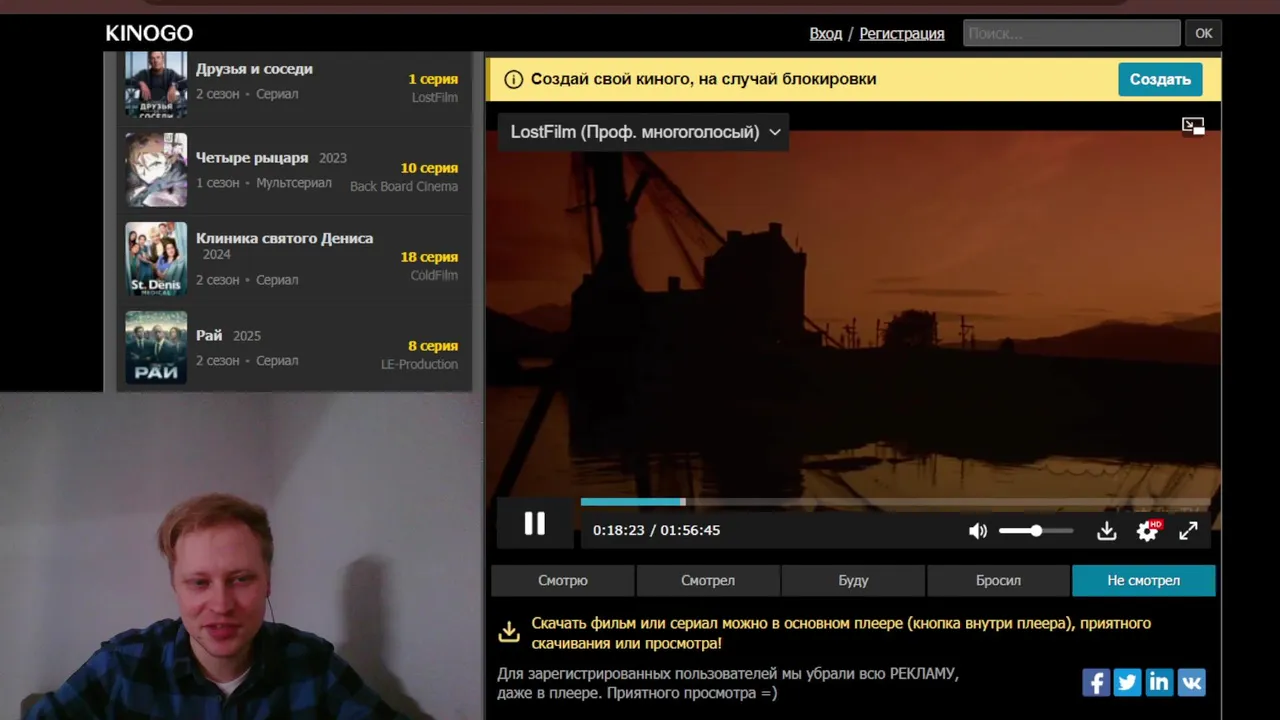This screenshot has width=1280, height=720.
Task: Open Четыре рыцаря poster thumbnail
Action: pyautogui.click(x=156, y=170)
